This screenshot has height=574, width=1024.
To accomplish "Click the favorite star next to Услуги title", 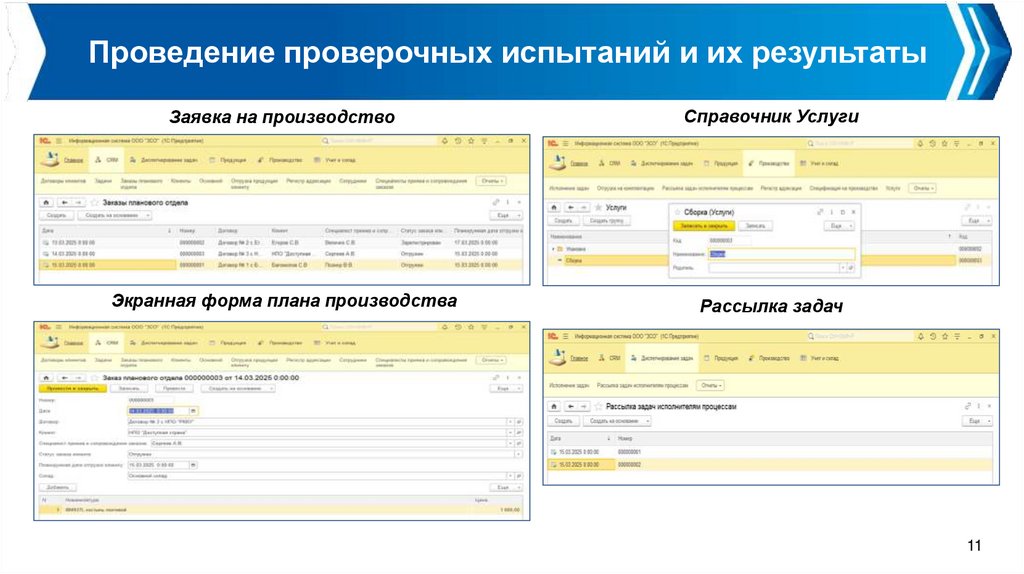I will click(598, 208).
